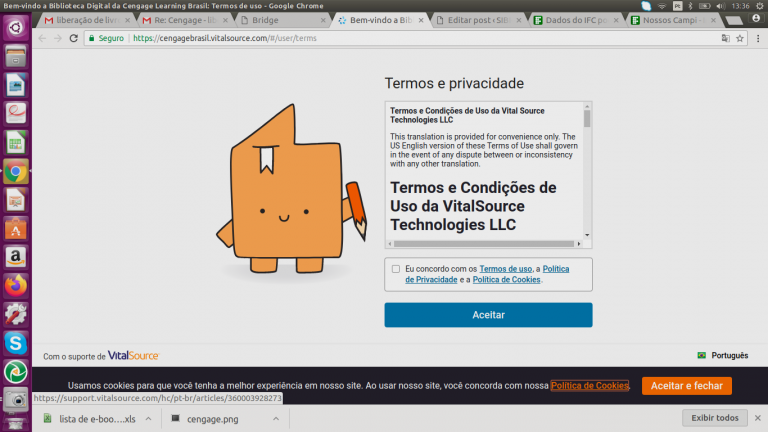Click the browser back arrow

coord(43,38)
